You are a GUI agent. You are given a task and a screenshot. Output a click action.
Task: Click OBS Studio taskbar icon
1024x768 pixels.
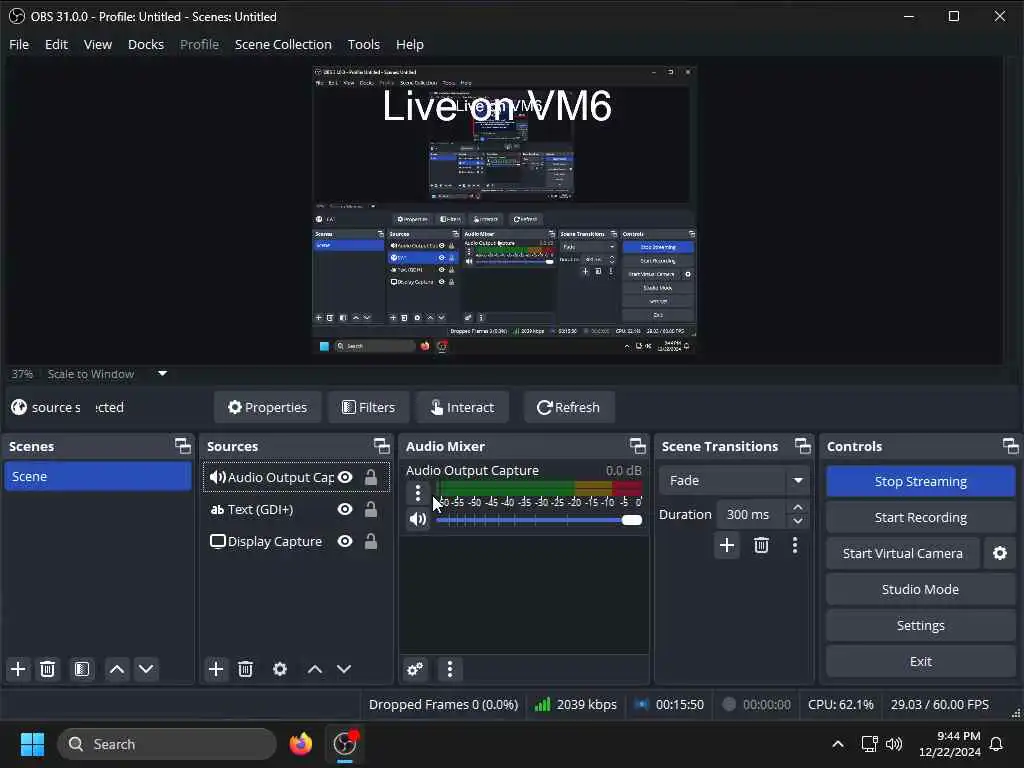(x=345, y=744)
